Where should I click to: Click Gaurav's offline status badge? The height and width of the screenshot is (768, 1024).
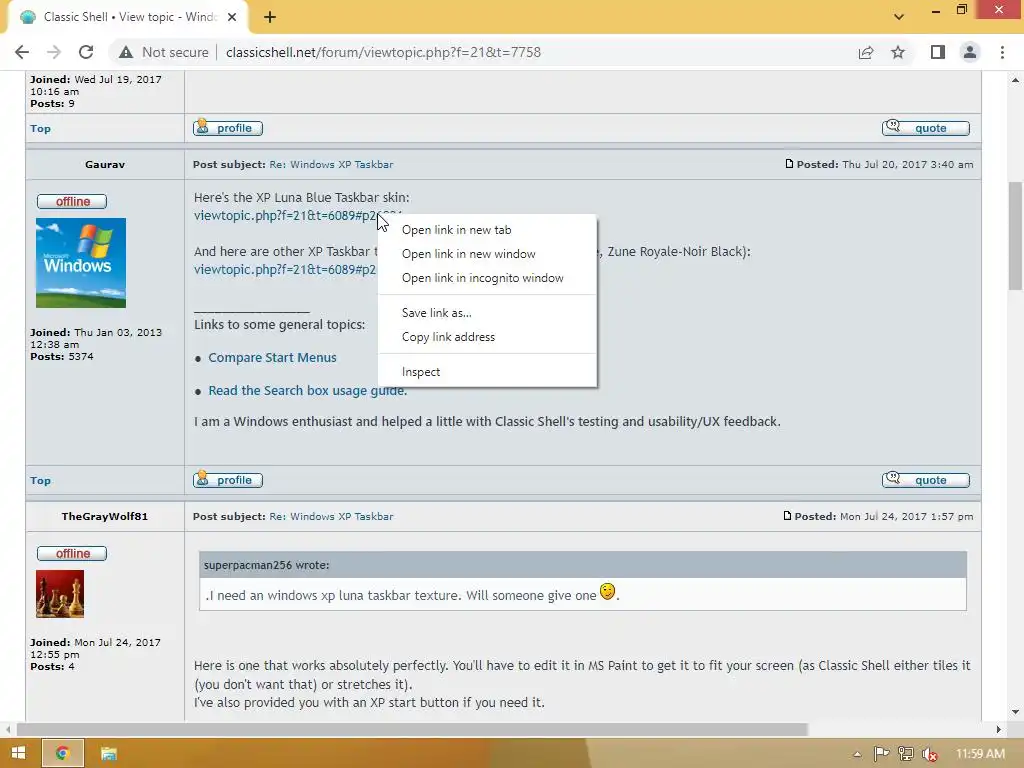[x=72, y=201]
